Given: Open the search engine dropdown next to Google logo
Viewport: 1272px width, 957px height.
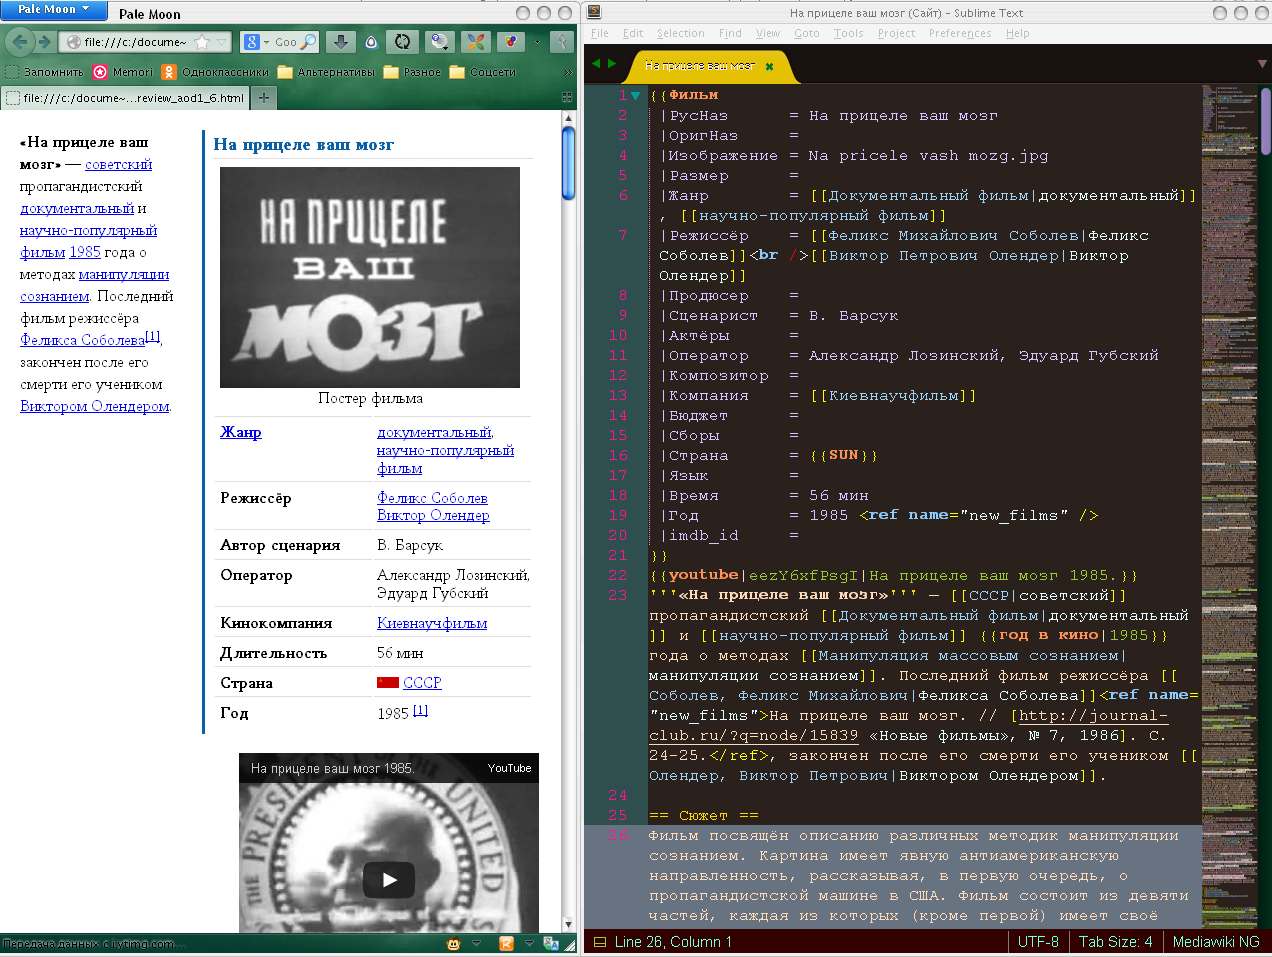Looking at the screenshot, I should 266,42.
